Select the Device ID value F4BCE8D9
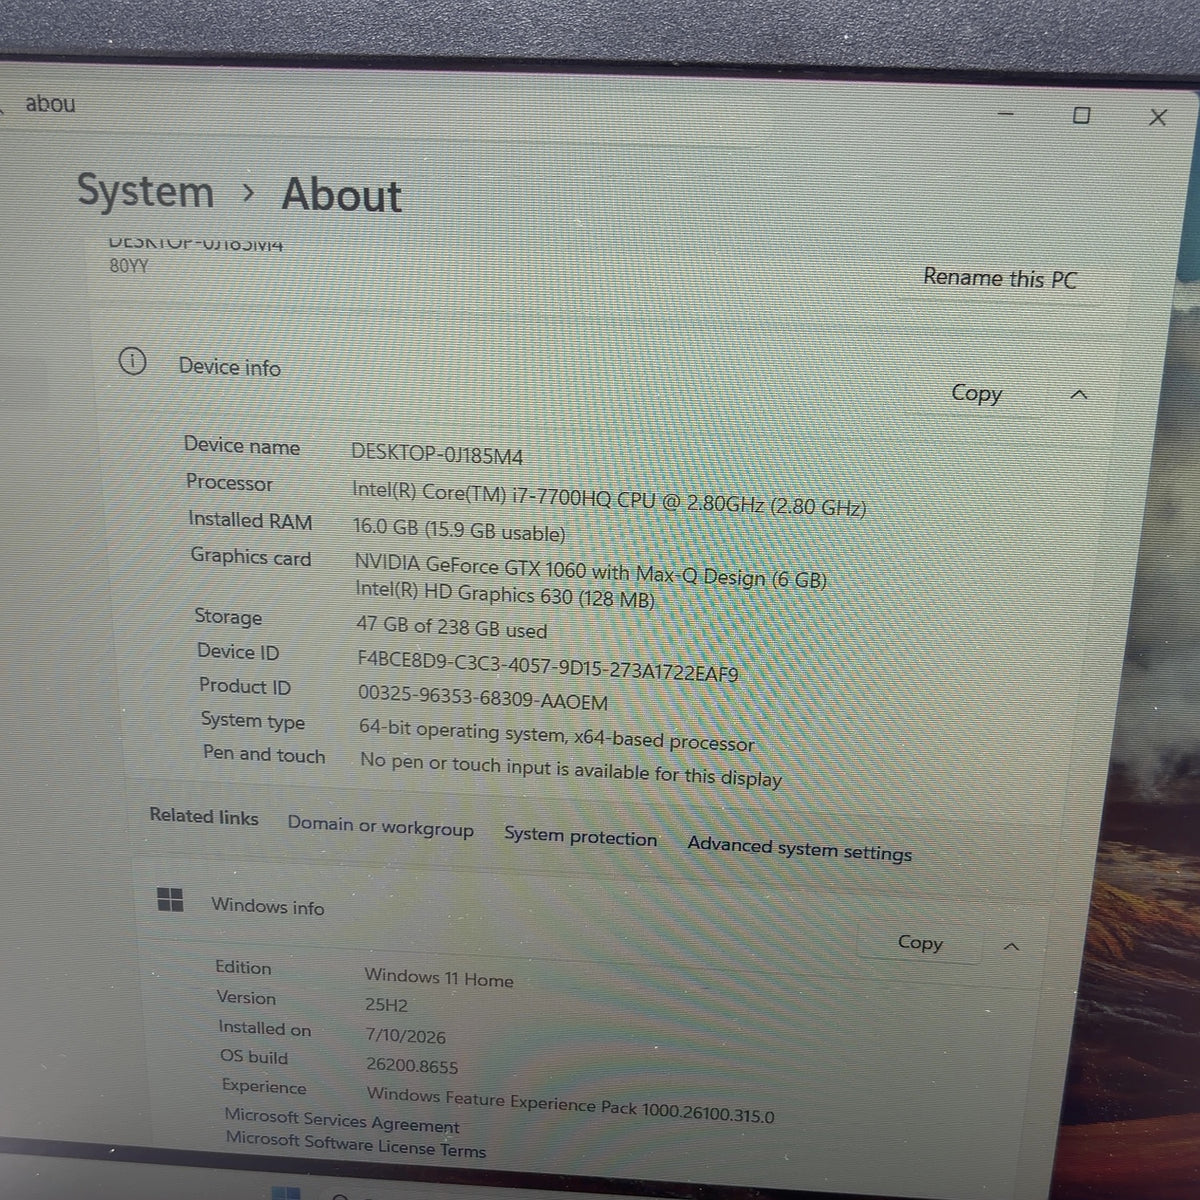The width and height of the screenshot is (1200, 1200). (548, 666)
